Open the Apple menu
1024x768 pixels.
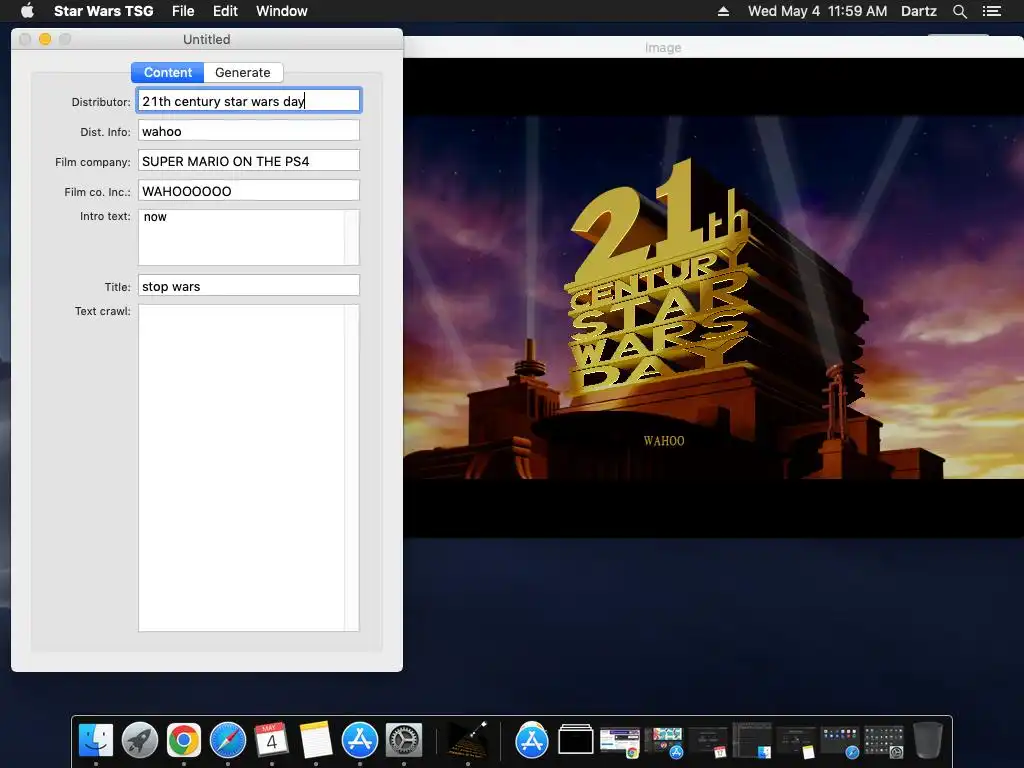27,10
